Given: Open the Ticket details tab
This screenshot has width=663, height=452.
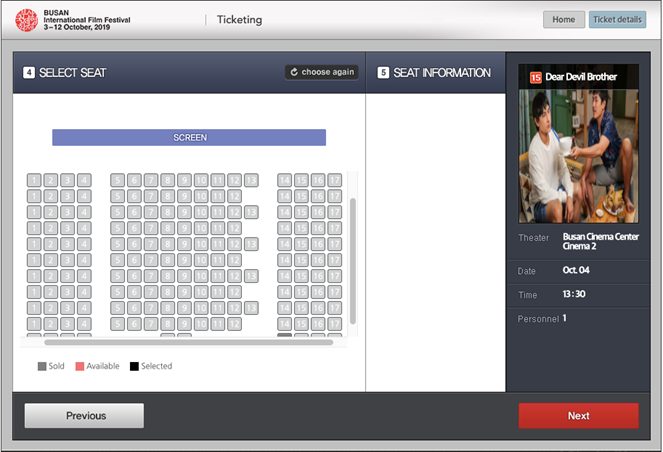Looking at the screenshot, I should tap(618, 19).
